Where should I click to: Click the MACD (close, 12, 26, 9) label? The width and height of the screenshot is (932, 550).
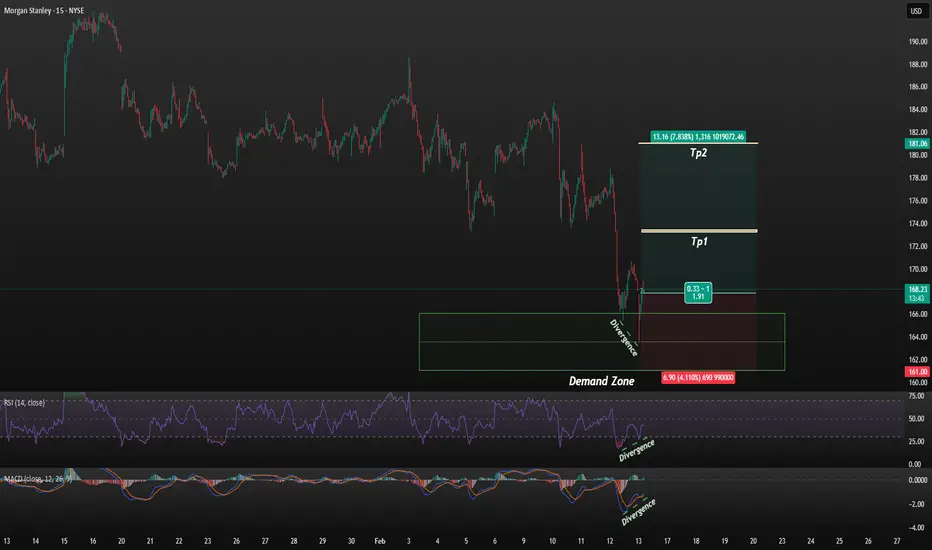(x=38, y=479)
